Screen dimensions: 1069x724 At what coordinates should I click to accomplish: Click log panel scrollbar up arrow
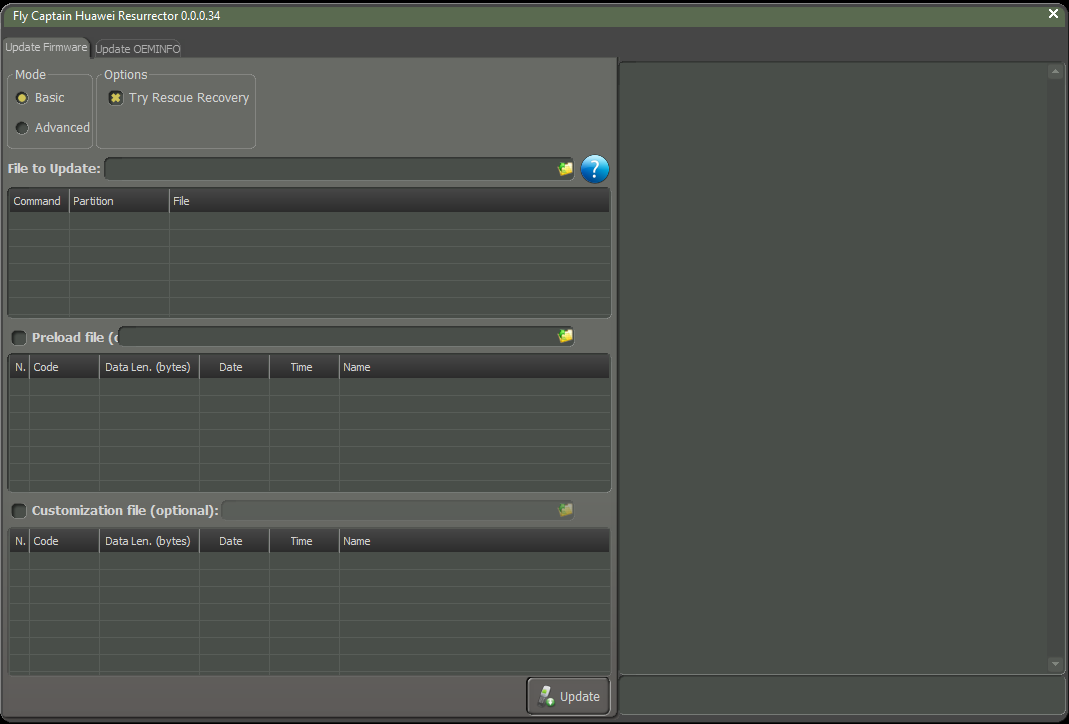tap(1055, 71)
